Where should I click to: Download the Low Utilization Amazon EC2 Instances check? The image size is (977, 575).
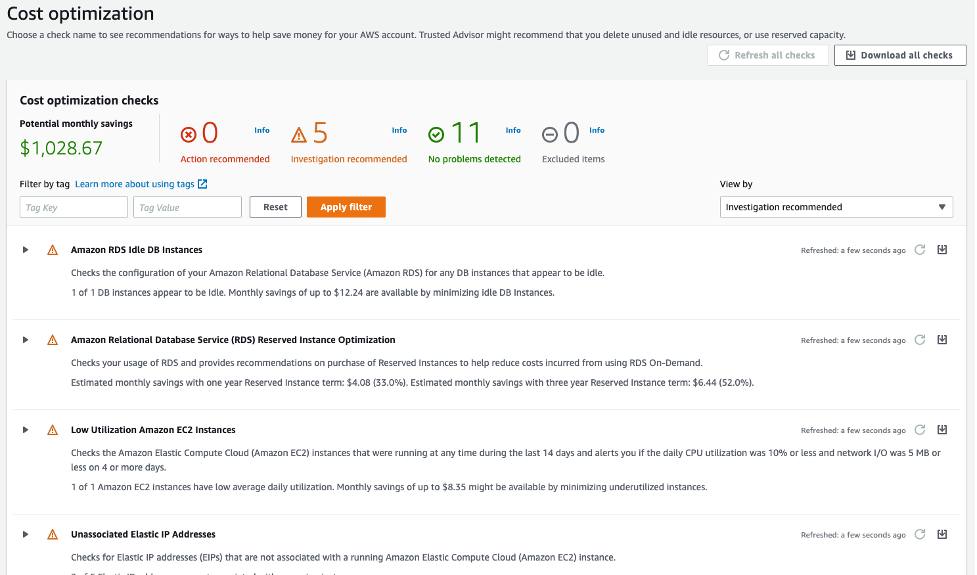(942, 430)
